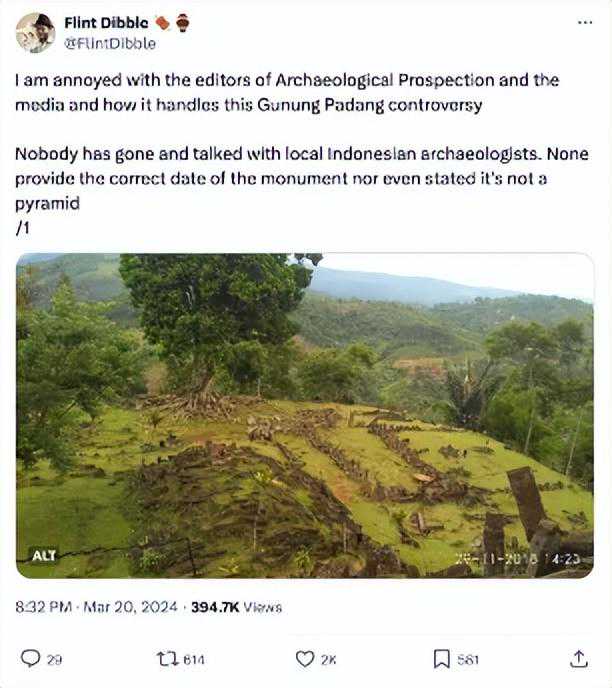Click the 561 bookmarks count
The height and width of the screenshot is (688, 612).
(x=468, y=659)
